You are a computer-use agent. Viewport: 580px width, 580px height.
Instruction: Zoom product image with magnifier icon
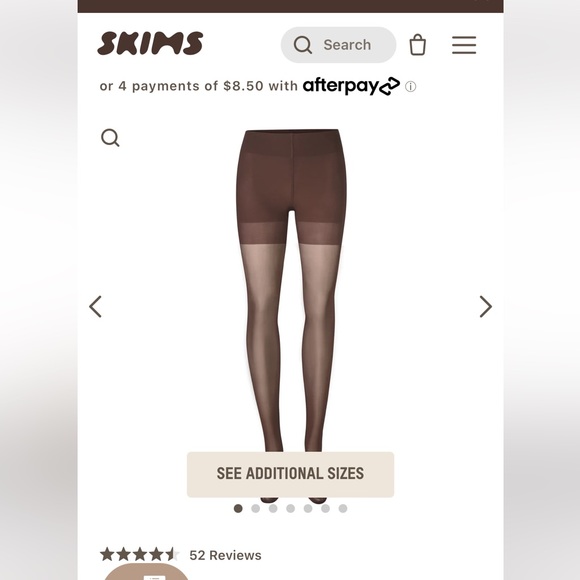point(110,138)
